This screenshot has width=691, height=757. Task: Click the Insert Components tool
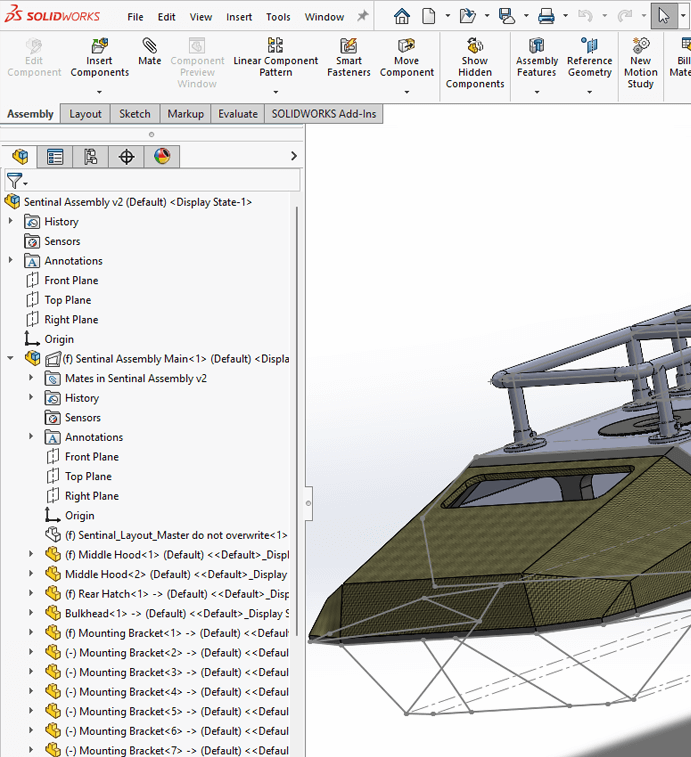coord(99,58)
